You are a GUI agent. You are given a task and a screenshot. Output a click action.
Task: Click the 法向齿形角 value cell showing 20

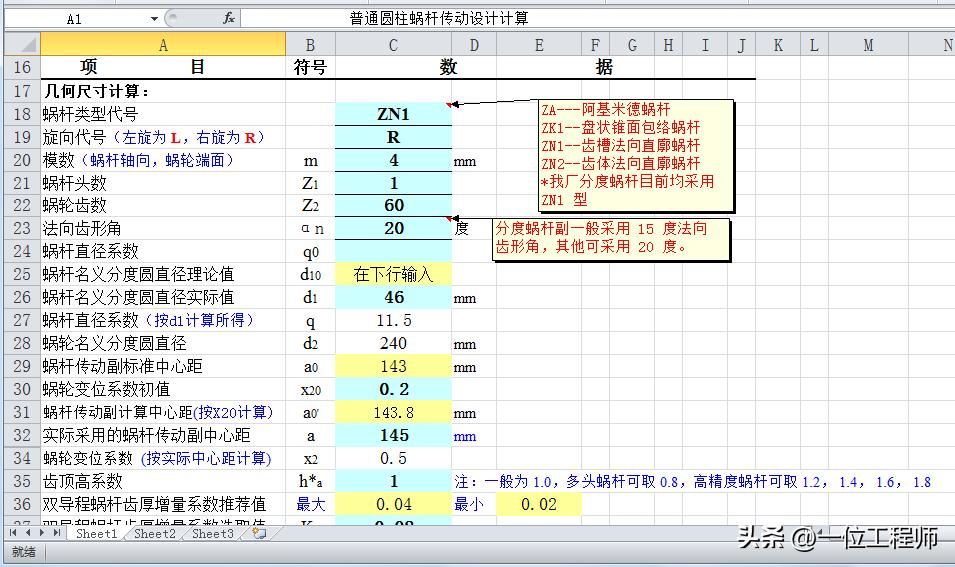tap(393, 228)
